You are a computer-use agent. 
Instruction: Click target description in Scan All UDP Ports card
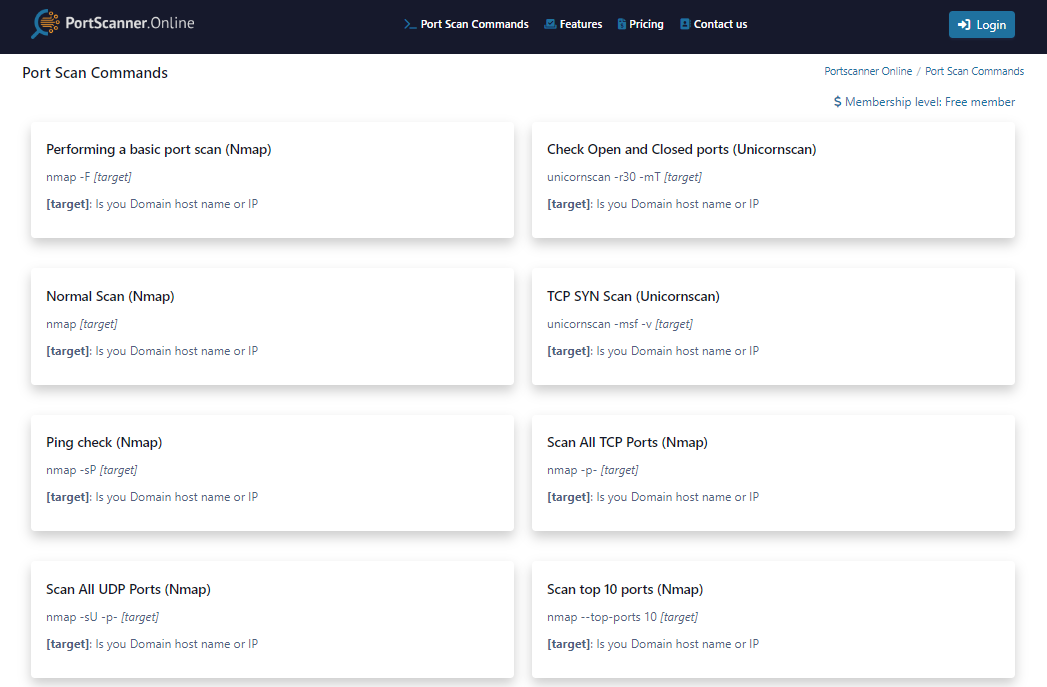(152, 644)
